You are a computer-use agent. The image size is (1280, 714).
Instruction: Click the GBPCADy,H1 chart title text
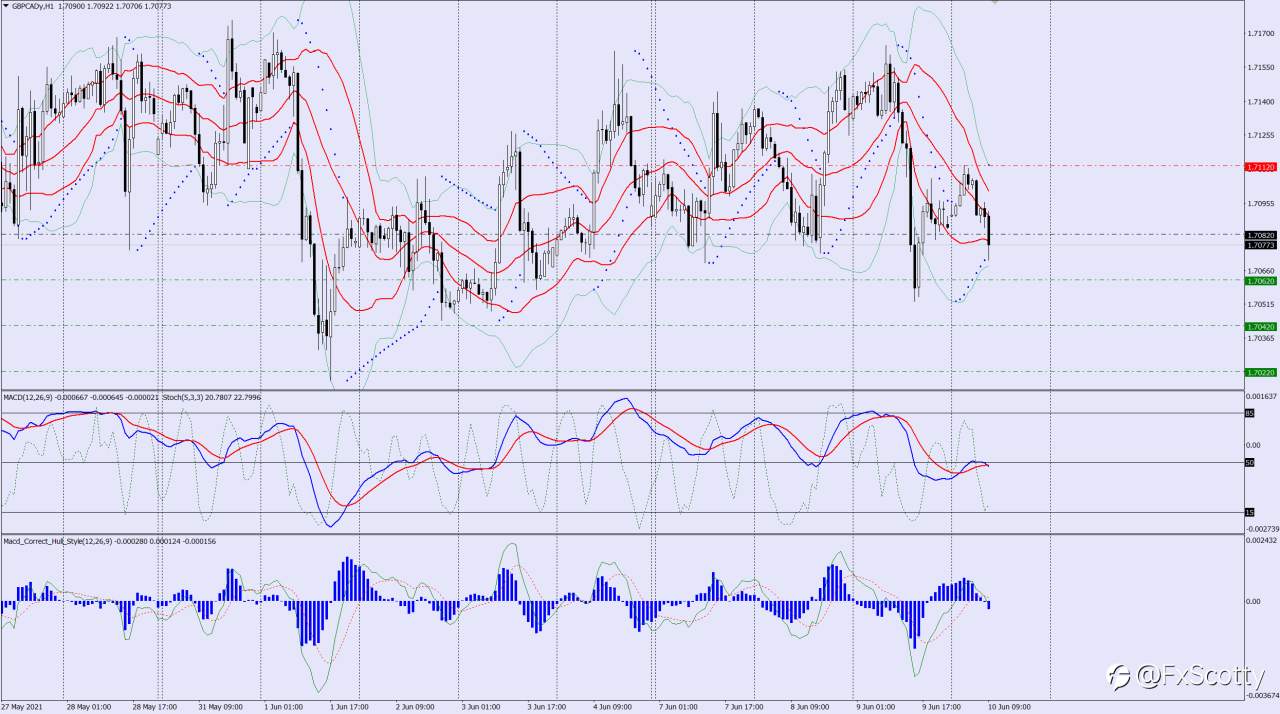[32, 5]
